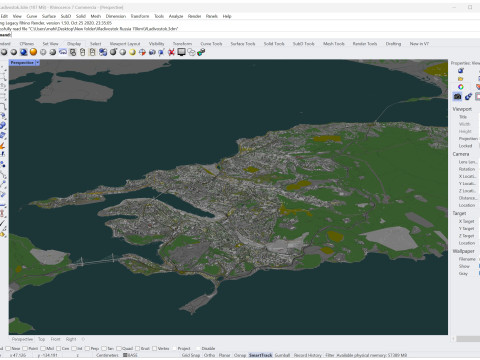Viewport: 480px width, 360px height.
Task: Toggle the Disable osnap checkbox
Action: pyautogui.click(x=199, y=348)
